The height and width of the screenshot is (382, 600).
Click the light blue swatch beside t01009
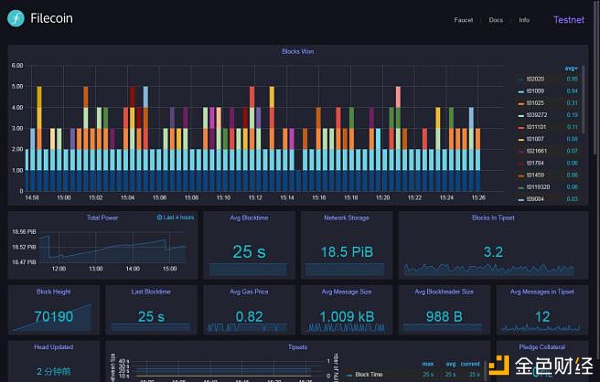click(x=521, y=91)
